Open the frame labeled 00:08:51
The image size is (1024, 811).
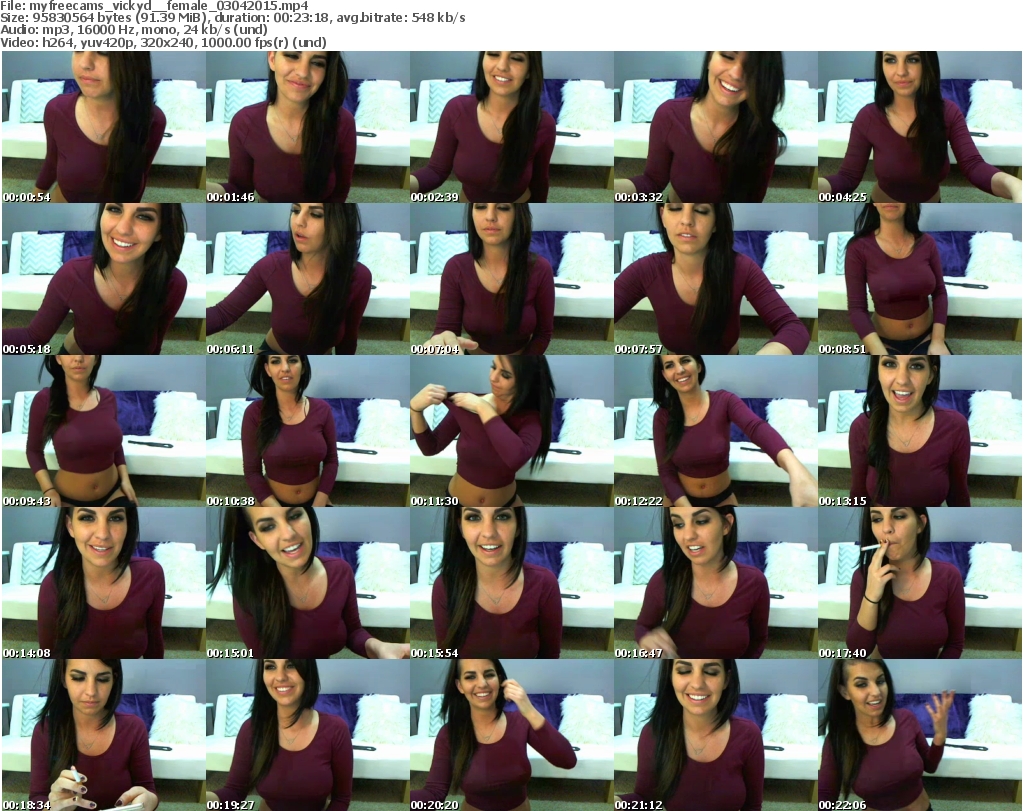point(920,279)
